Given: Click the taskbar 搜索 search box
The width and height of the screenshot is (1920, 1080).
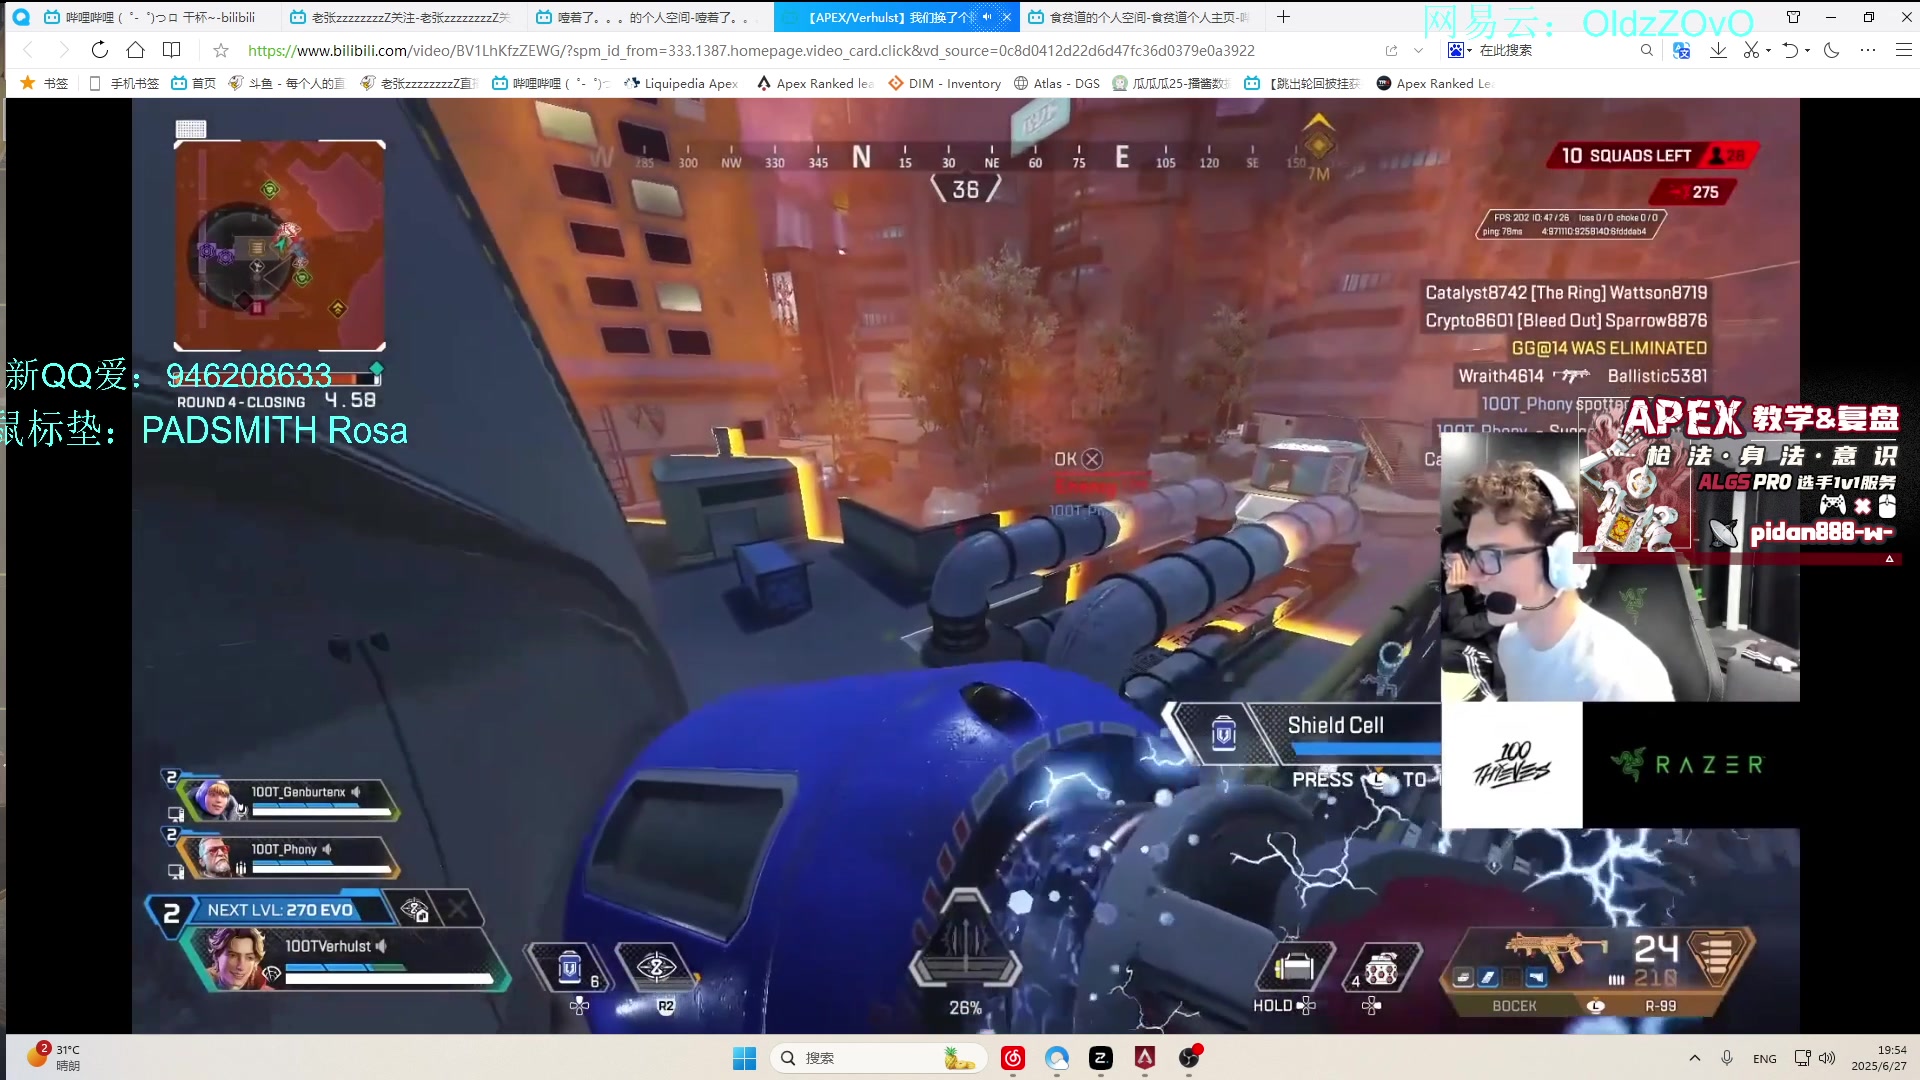Looking at the screenshot, I should click(x=878, y=1058).
